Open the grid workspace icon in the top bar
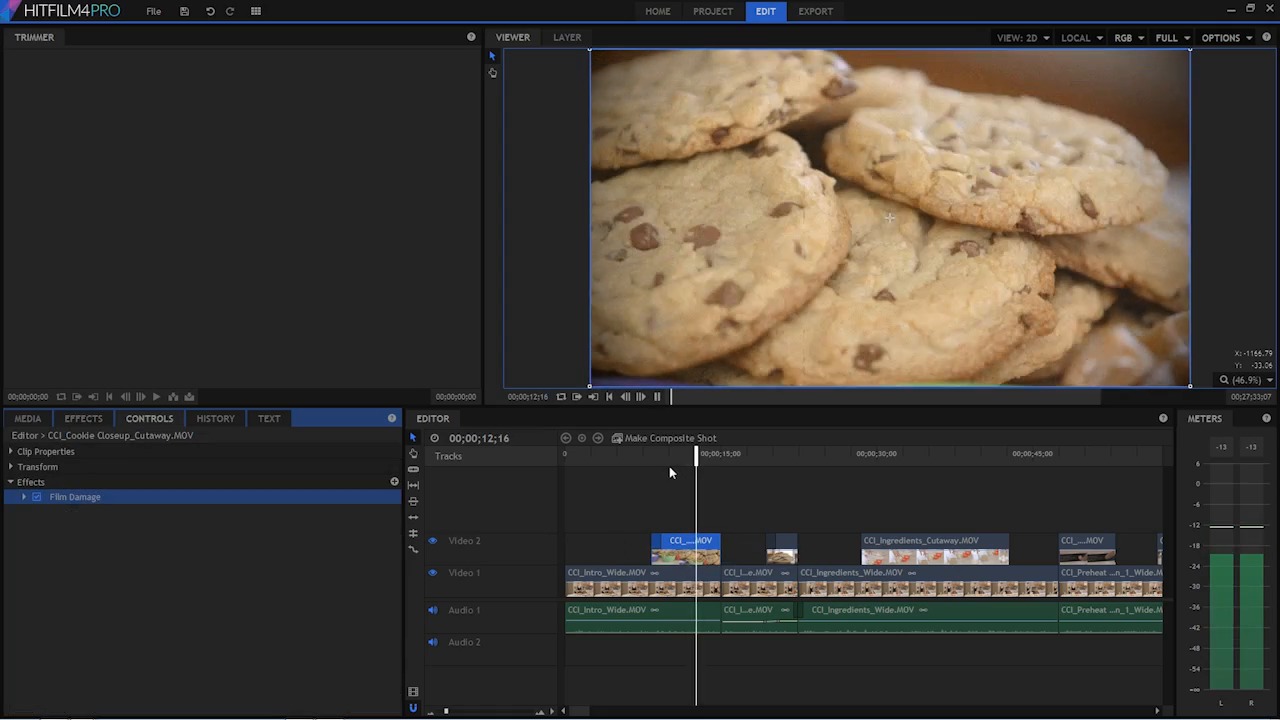This screenshot has height=720, width=1280. click(256, 11)
